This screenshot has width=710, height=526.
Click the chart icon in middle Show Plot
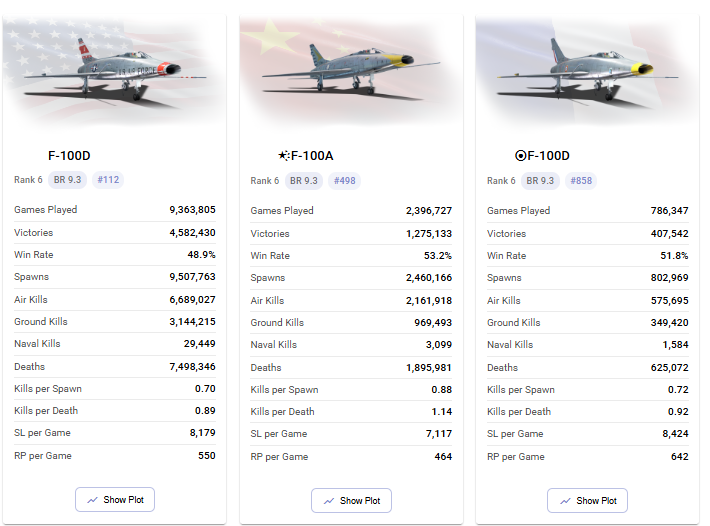pyautogui.click(x=329, y=501)
